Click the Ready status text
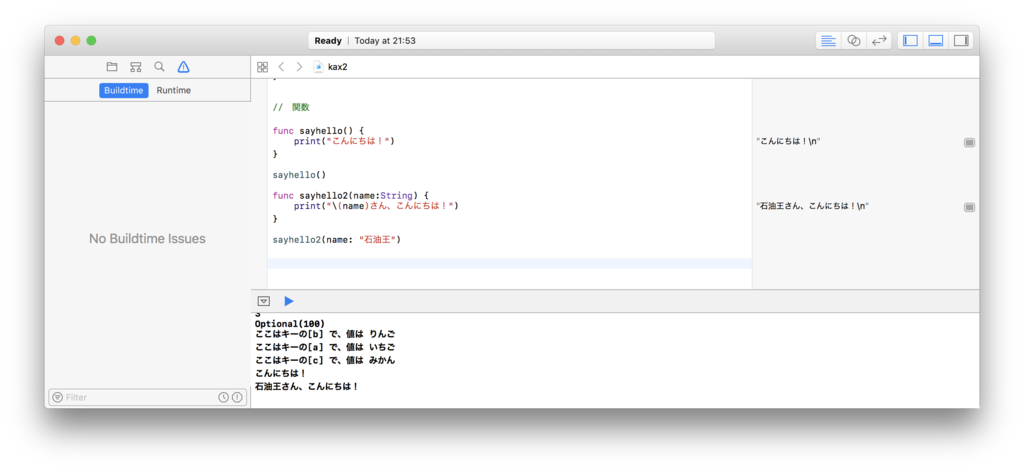1024x472 pixels. tap(328, 40)
